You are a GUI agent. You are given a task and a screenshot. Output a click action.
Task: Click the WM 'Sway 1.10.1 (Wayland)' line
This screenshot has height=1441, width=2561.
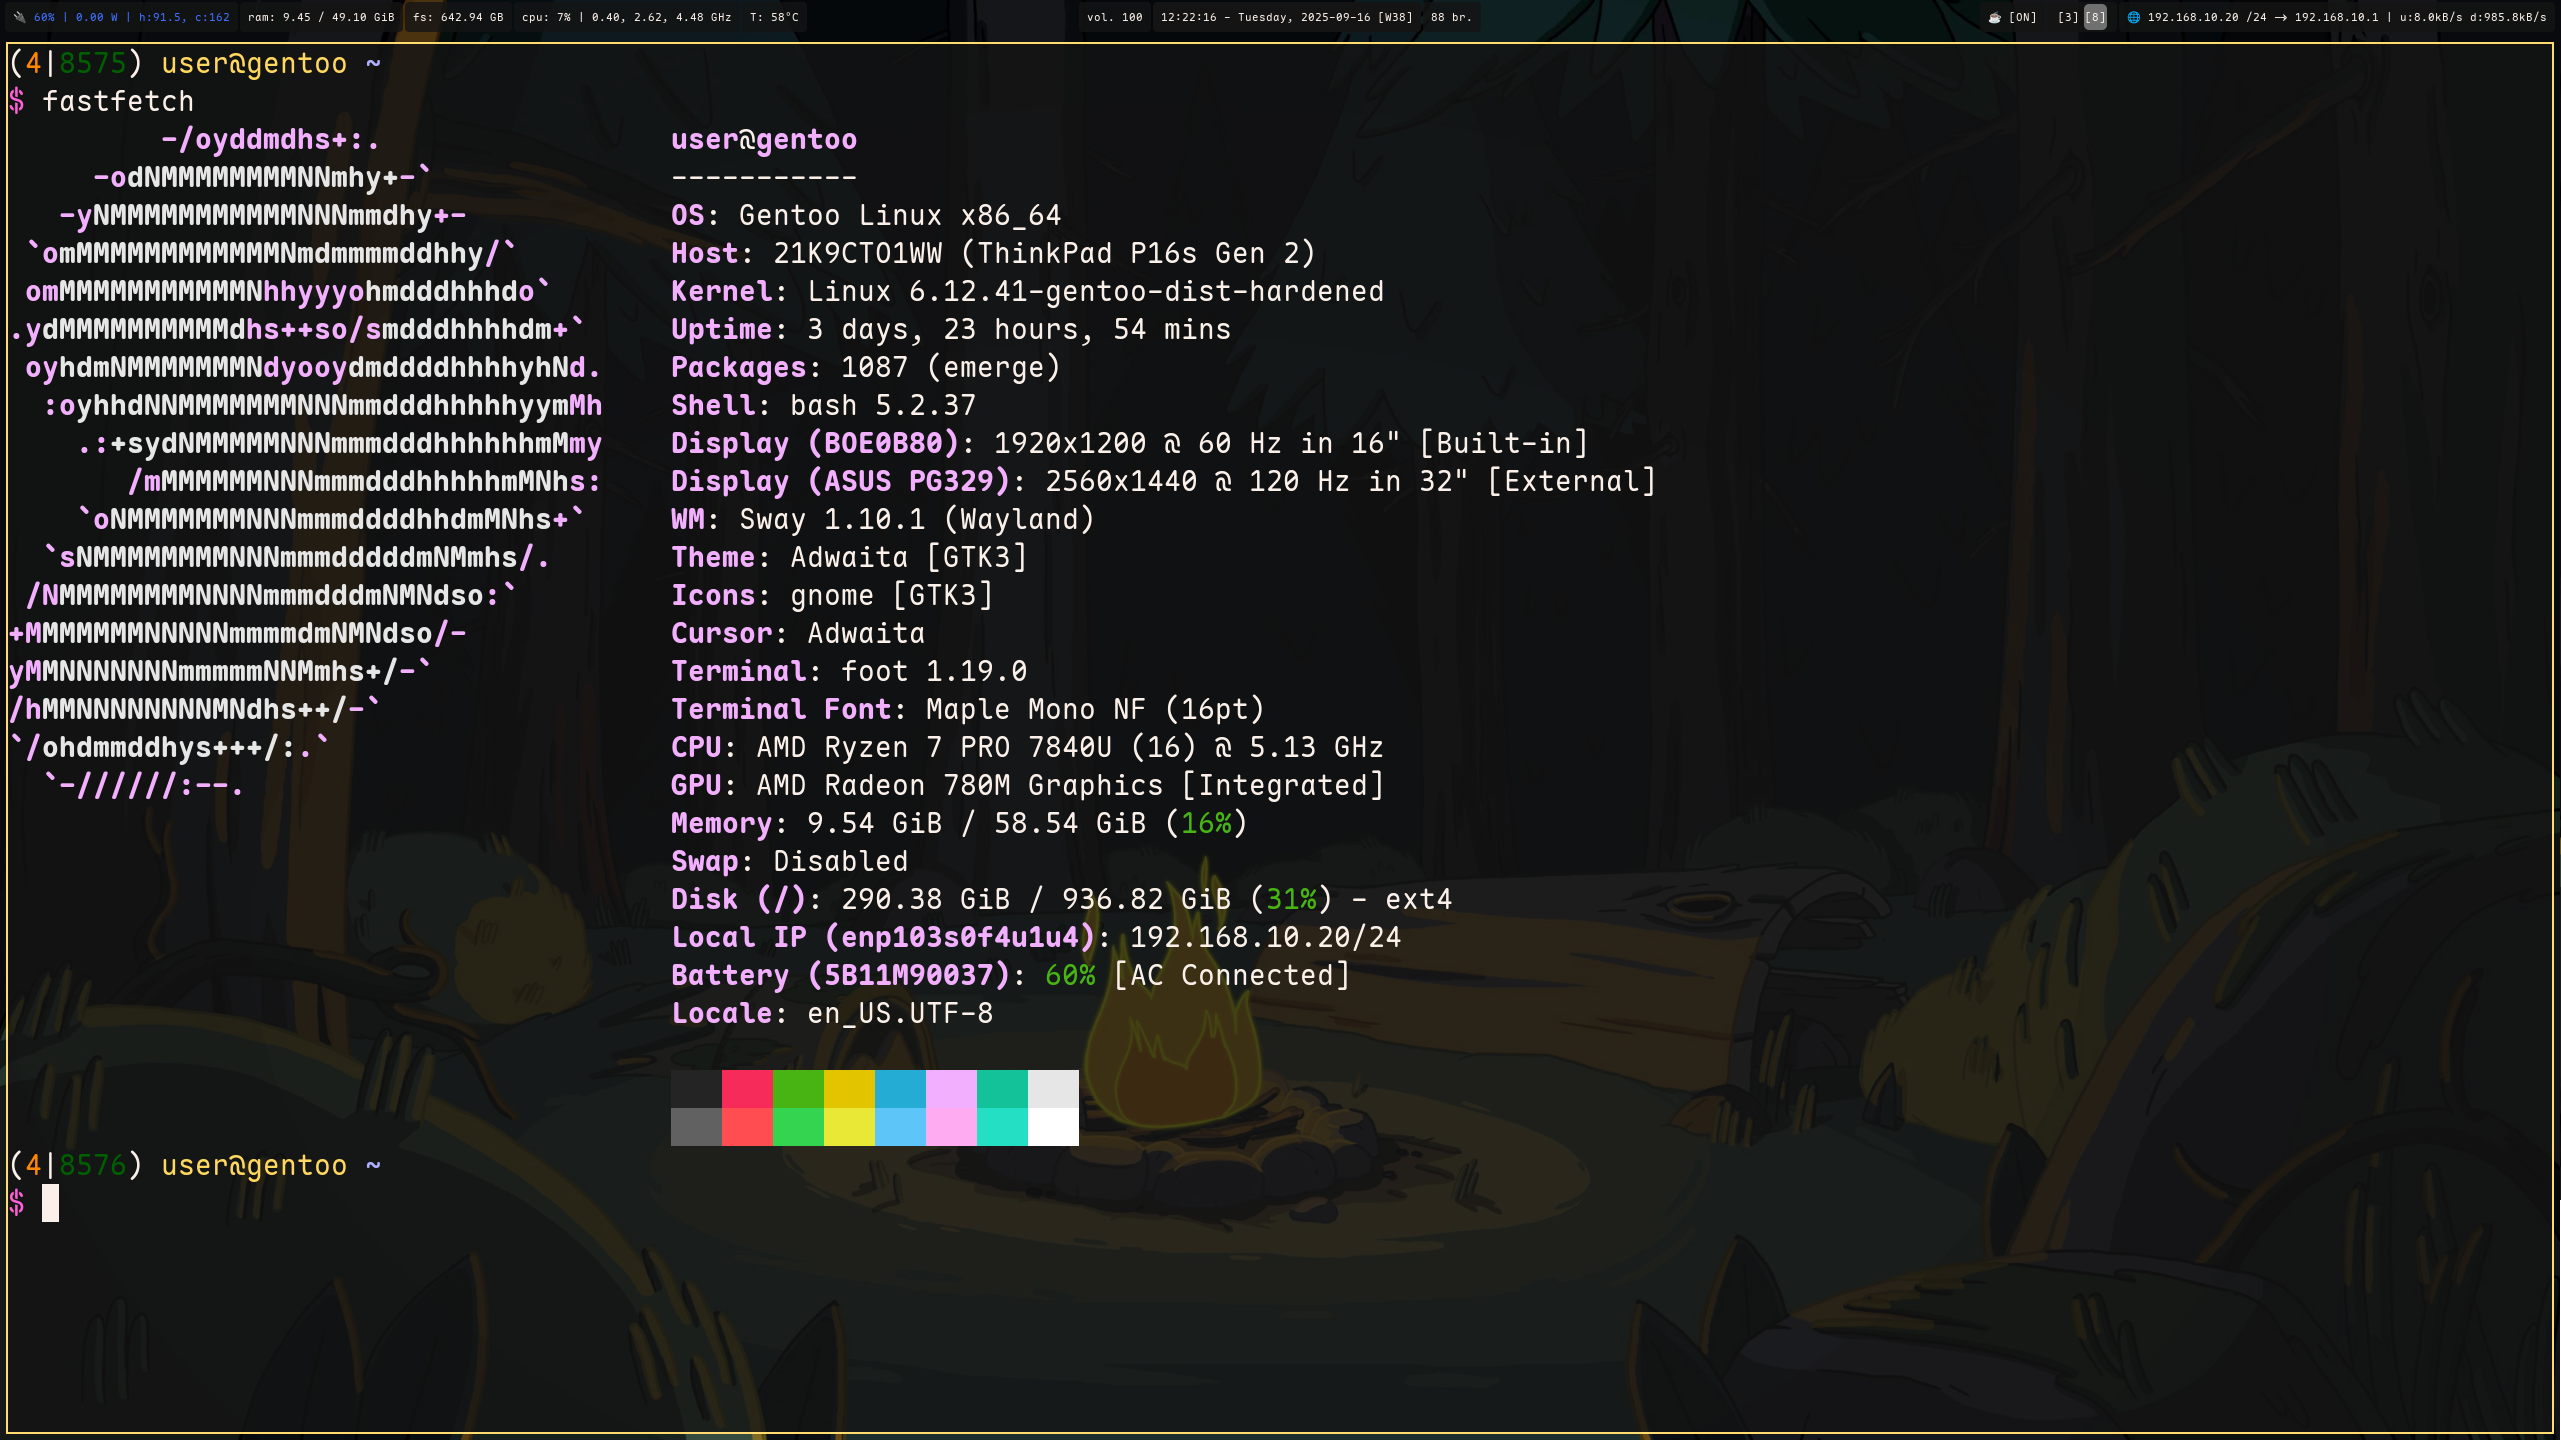883,519
